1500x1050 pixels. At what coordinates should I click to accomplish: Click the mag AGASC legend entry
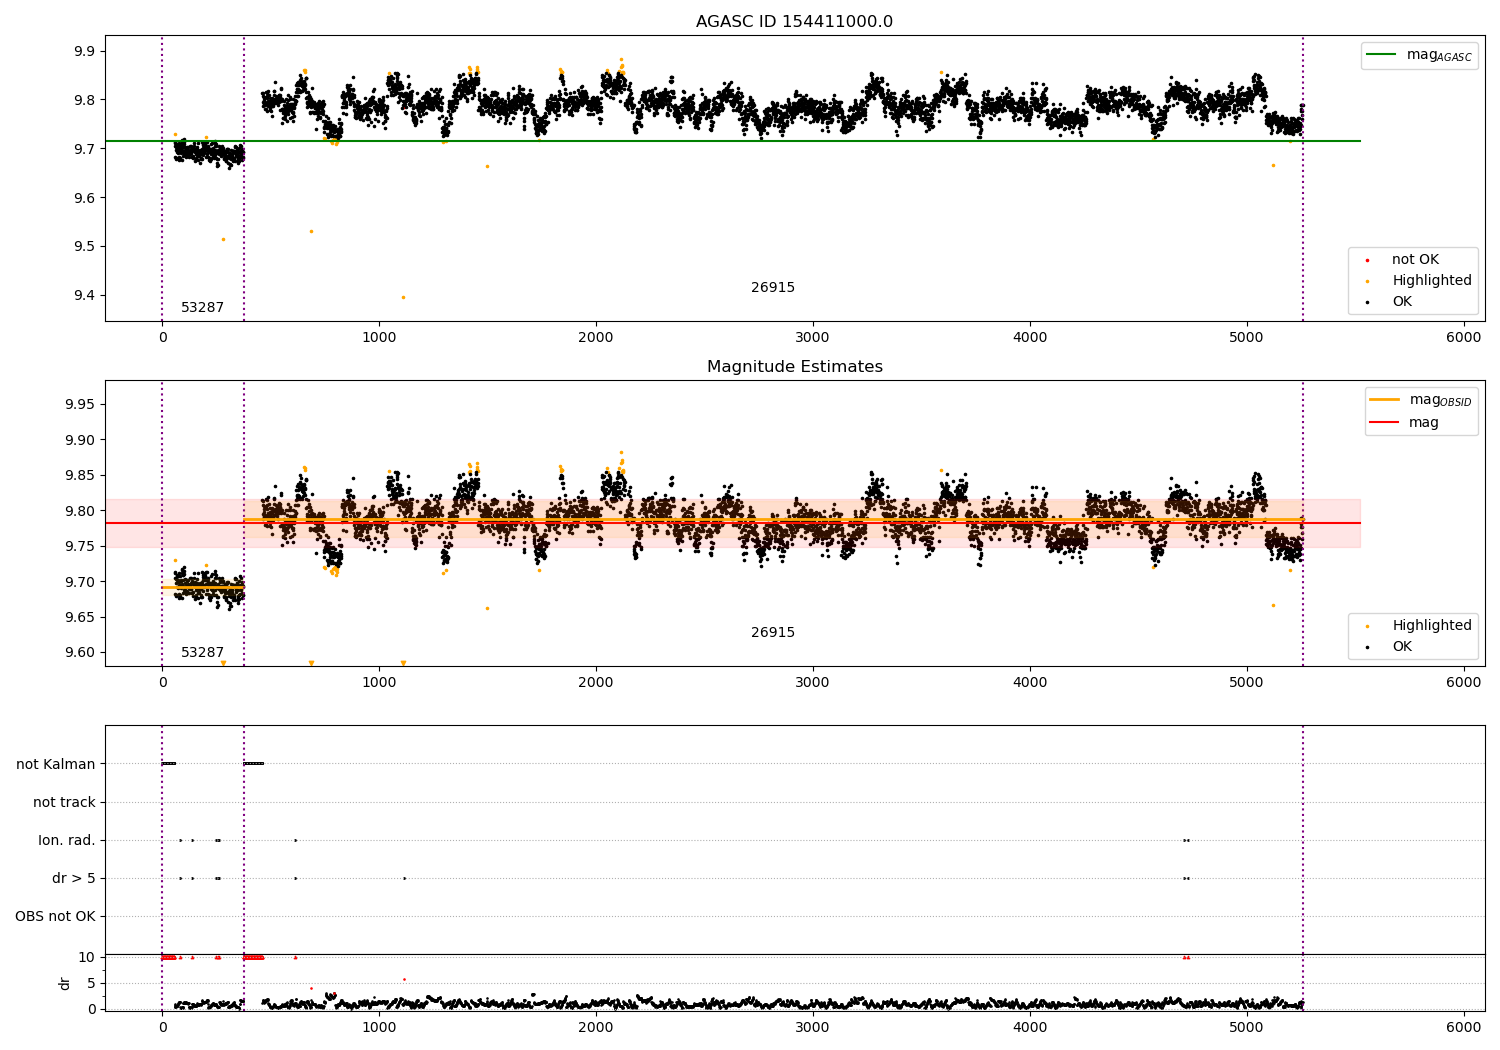(1419, 55)
